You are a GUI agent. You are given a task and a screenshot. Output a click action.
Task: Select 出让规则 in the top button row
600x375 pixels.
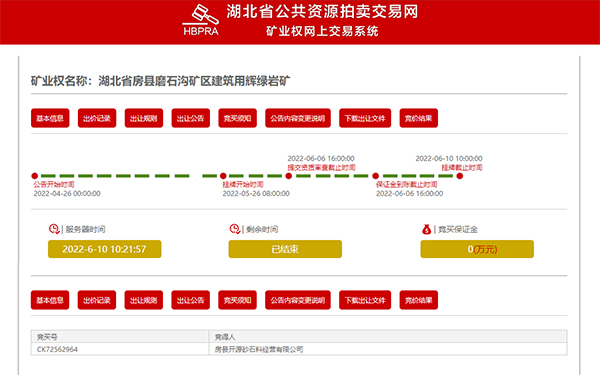point(143,118)
